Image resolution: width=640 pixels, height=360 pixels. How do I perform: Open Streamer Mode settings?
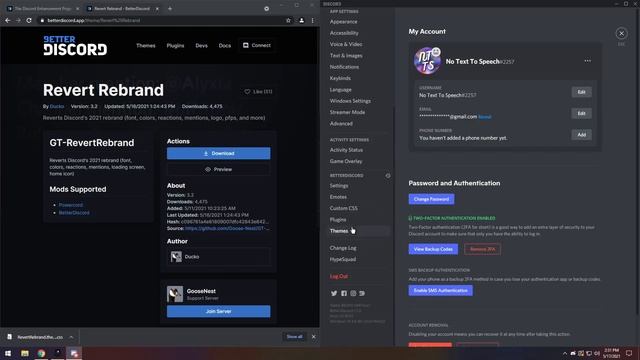tap(347, 112)
